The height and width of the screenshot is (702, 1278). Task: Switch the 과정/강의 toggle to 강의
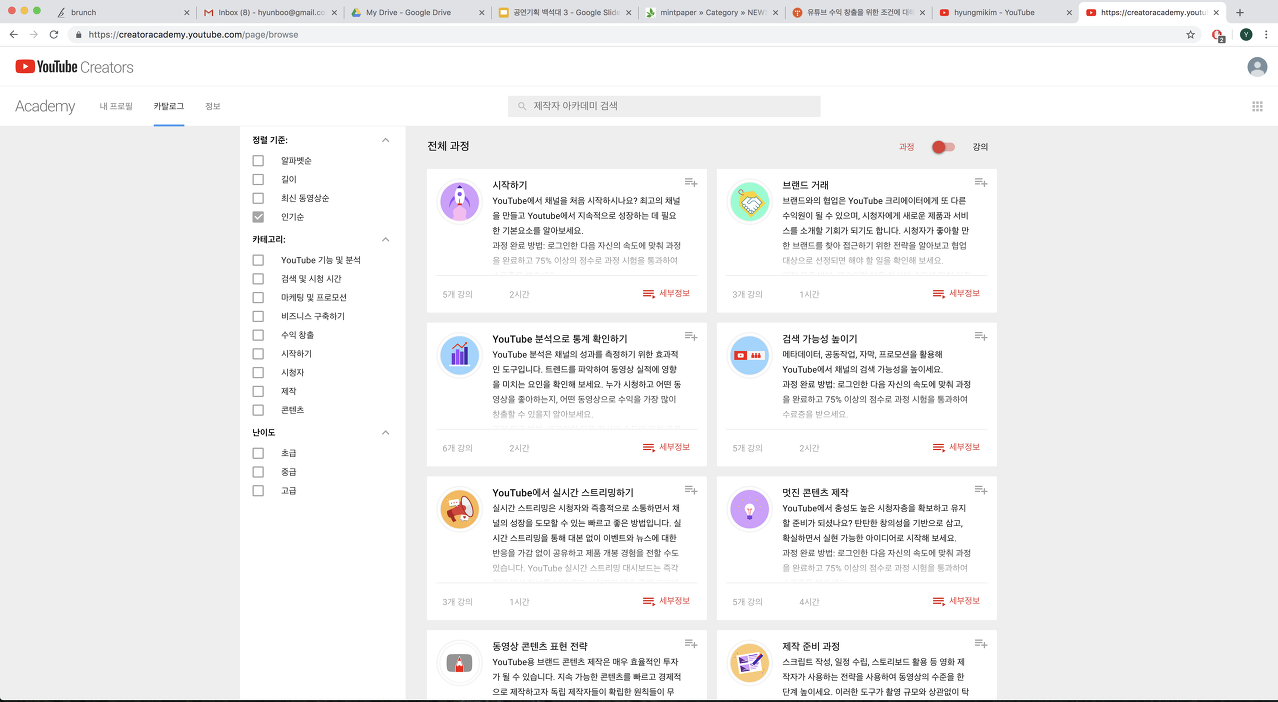pos(942,146)
